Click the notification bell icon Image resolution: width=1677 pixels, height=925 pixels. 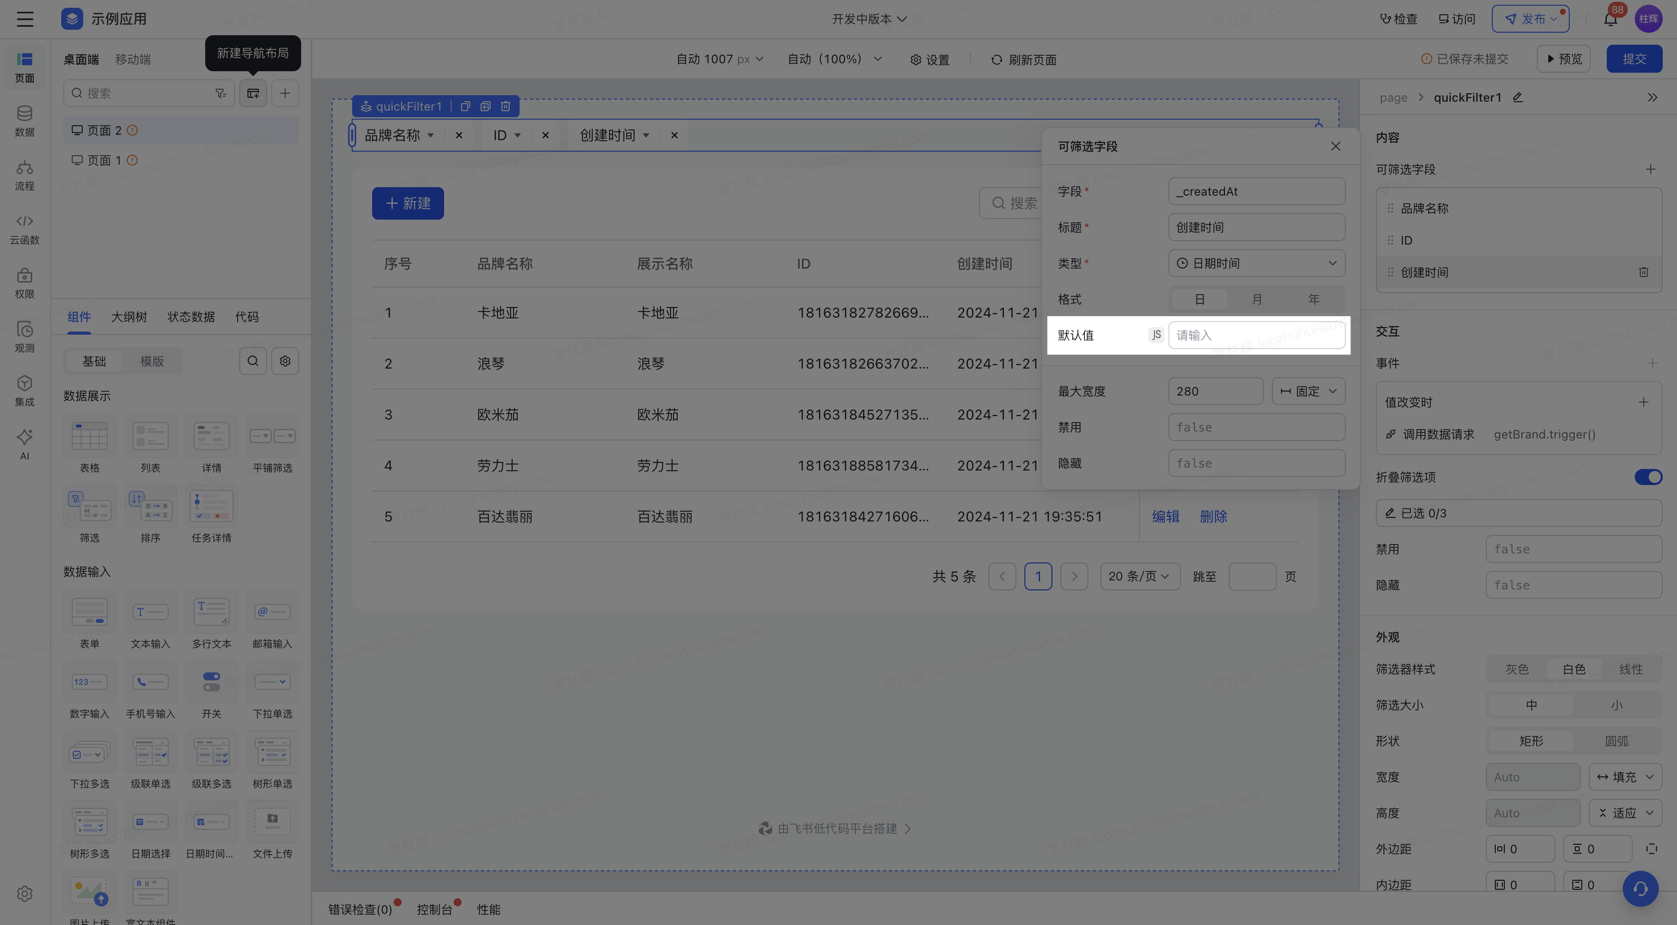[1610, 19]
